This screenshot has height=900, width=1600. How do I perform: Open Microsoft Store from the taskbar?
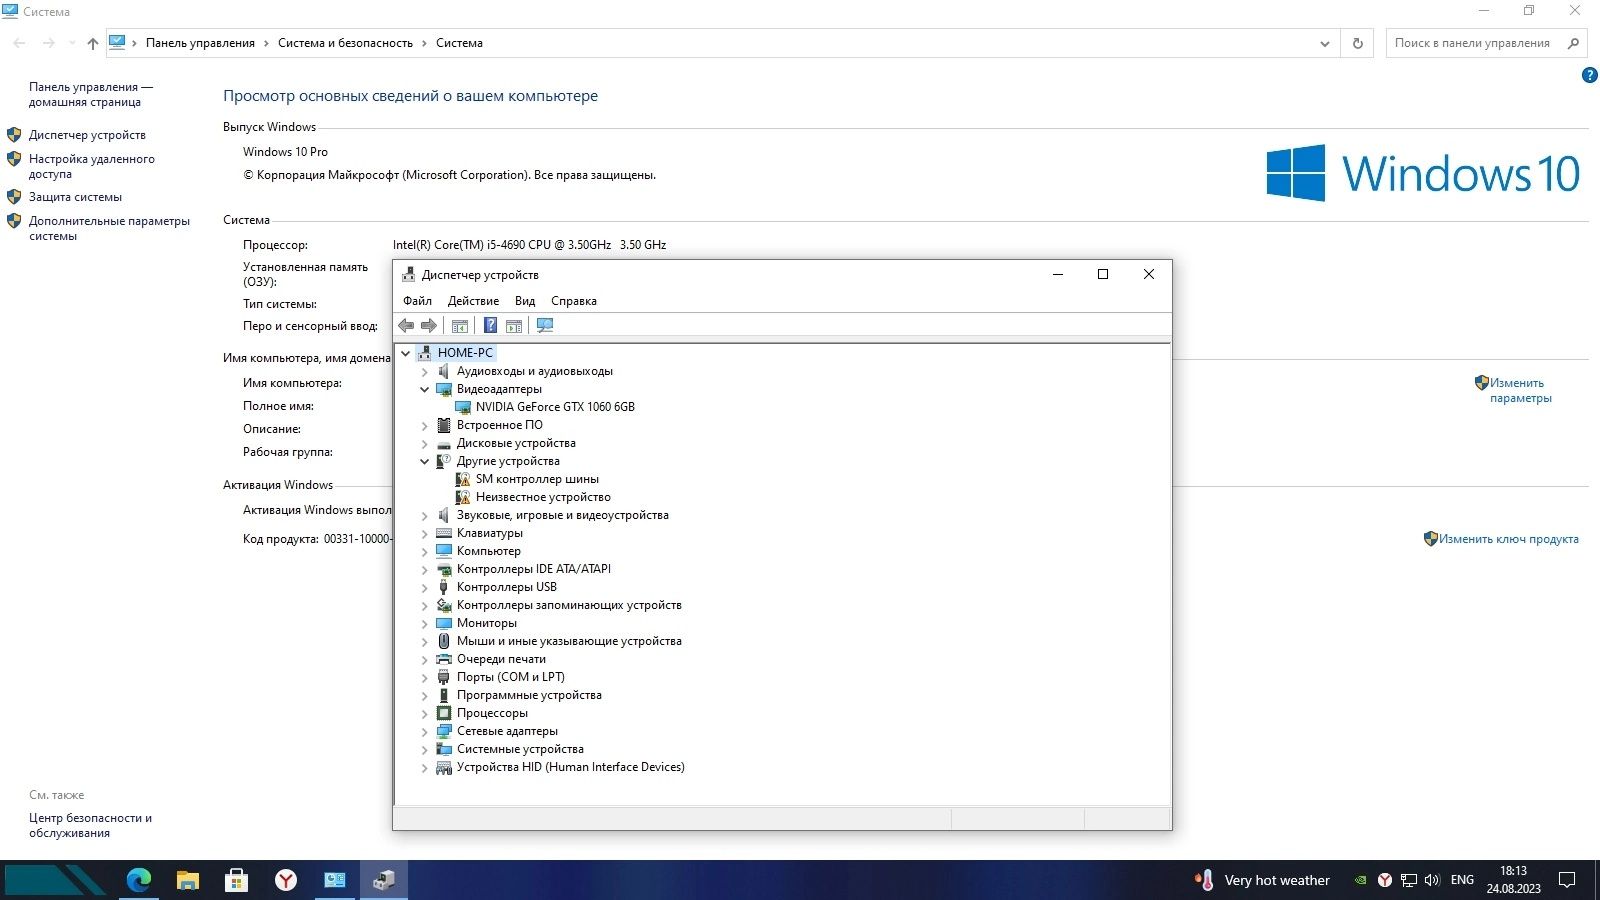click(x=236, y=880)
